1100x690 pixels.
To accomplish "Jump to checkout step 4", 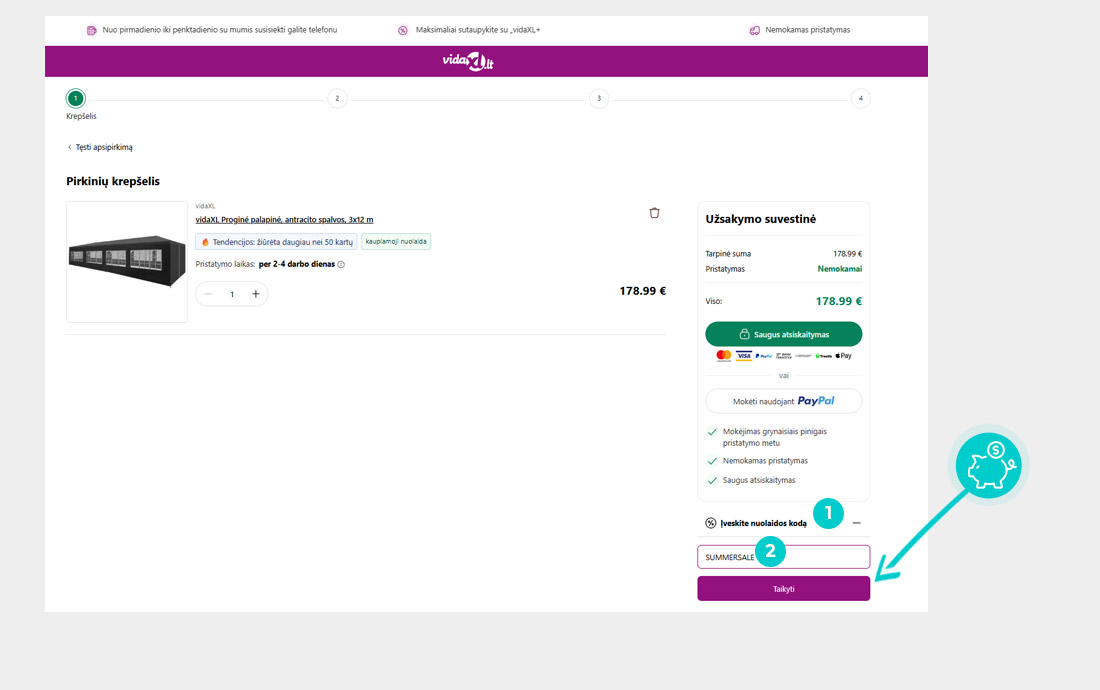I will (861, 98).
